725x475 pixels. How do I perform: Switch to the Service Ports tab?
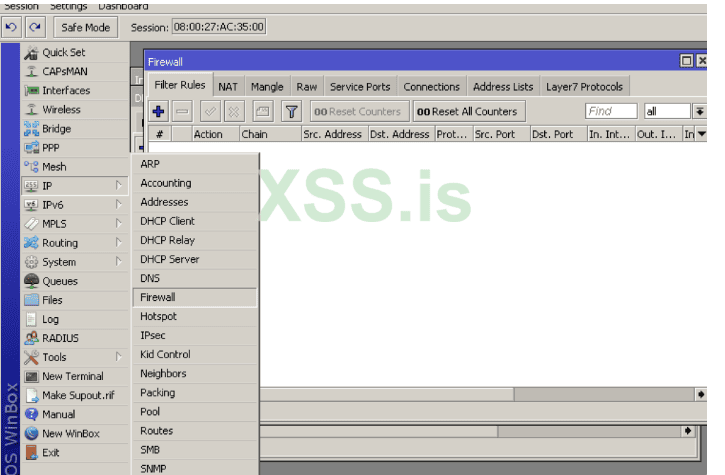point(360,87)
